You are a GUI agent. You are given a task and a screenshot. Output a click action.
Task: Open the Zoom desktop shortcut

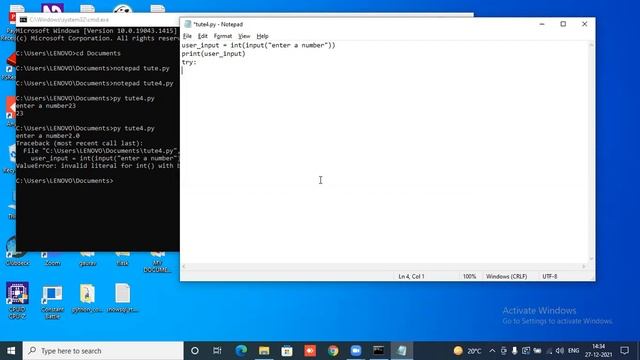tap(52, 259)
